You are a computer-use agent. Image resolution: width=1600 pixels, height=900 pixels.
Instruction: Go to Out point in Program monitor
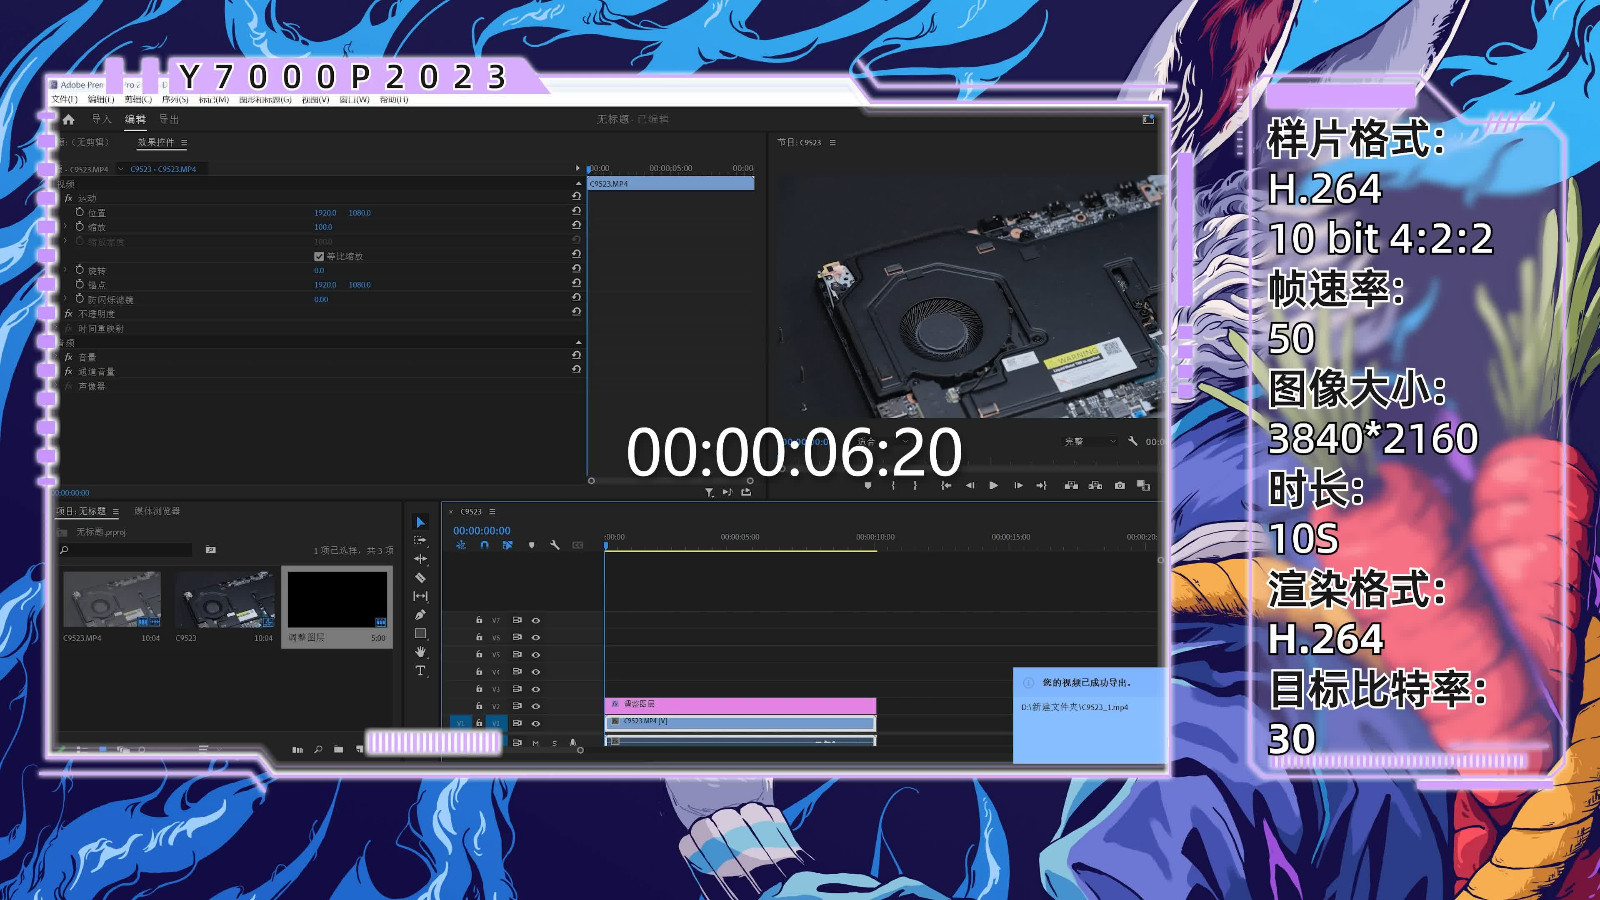pos(1041,485)
